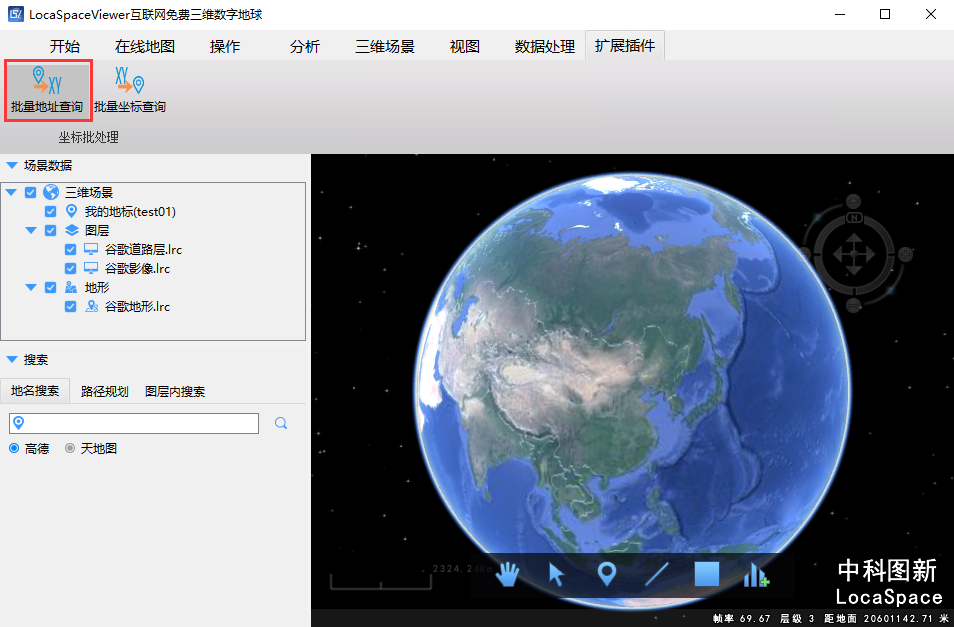Switch to the 路径规划 tab
The width and height of the screenshot is (954, 627).
pos(105,392)
